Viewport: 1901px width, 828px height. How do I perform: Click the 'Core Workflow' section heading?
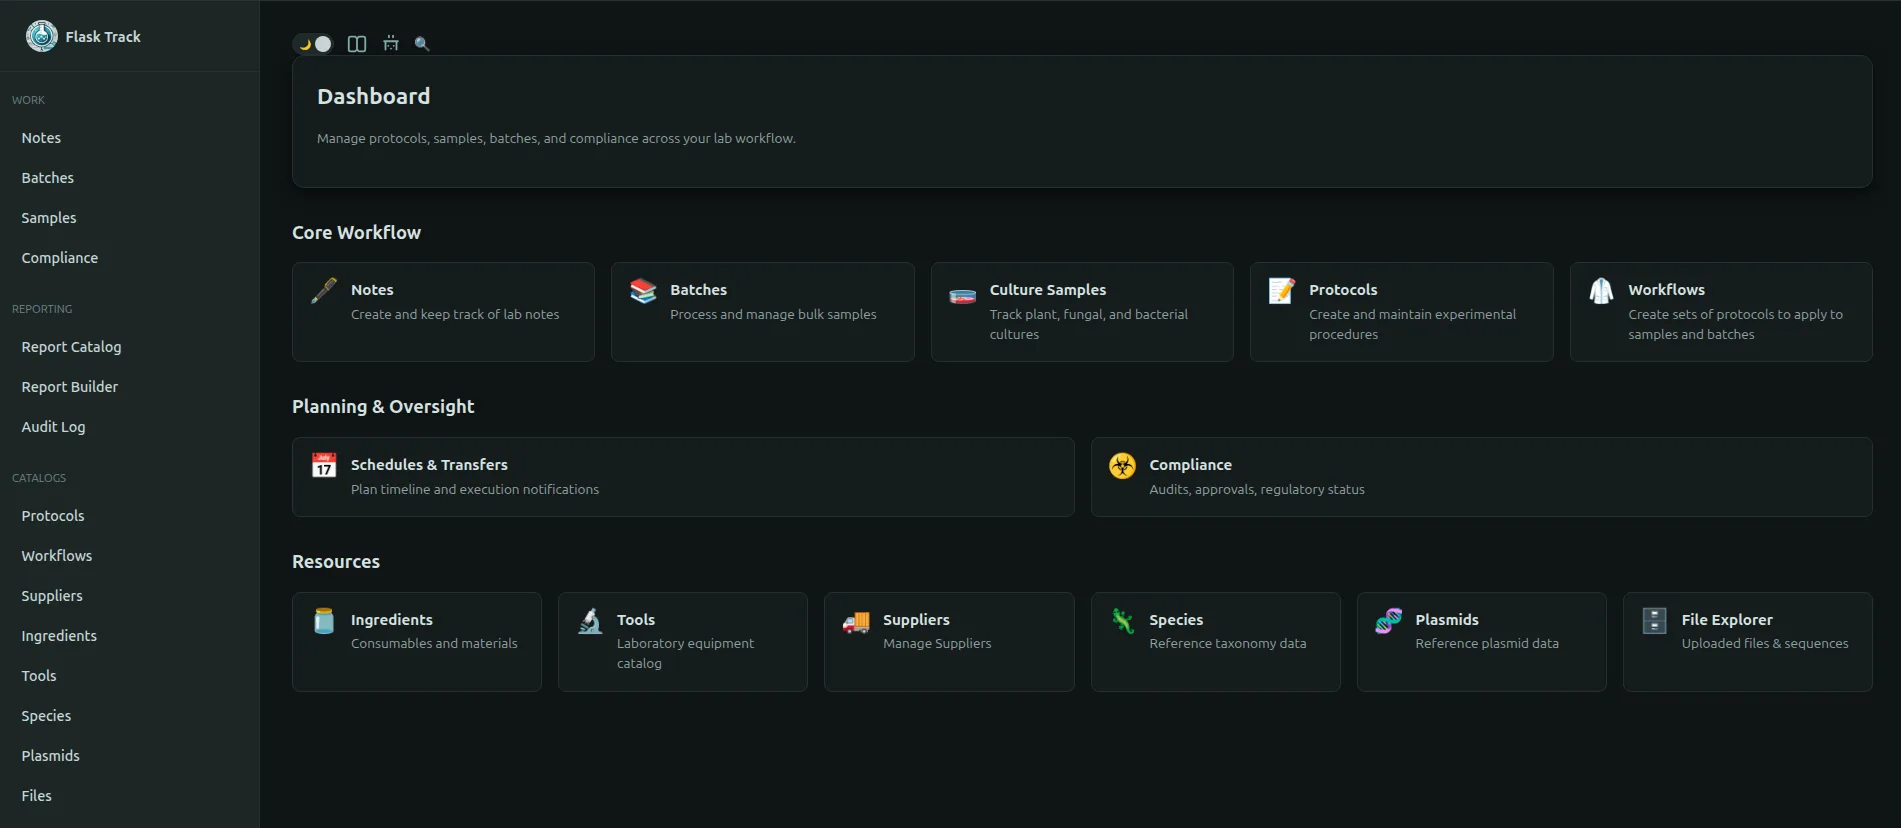(x=356, y=232)
